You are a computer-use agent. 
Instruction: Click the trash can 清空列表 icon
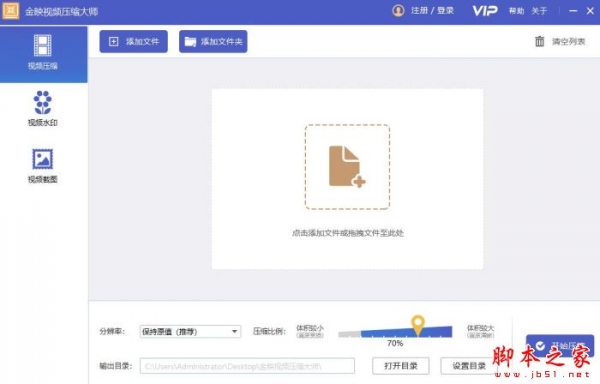540,41
